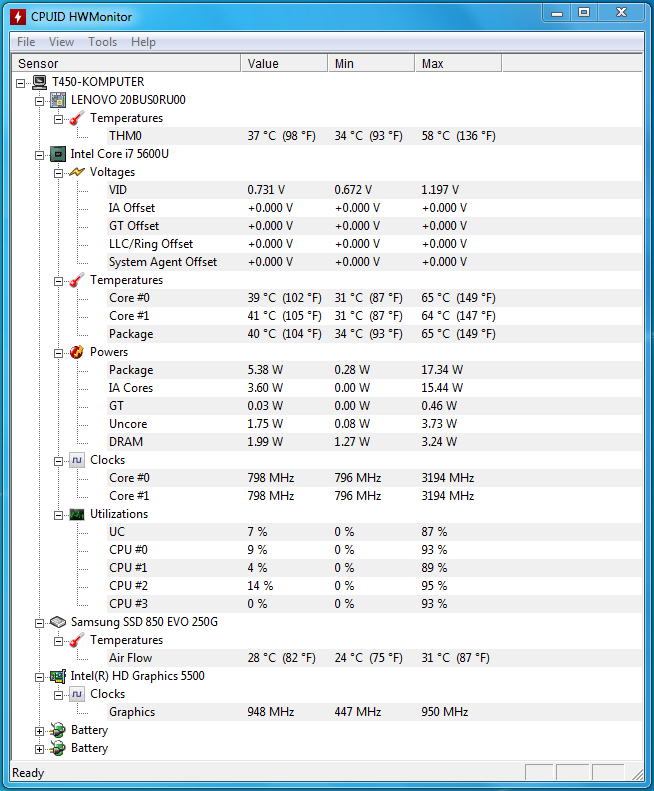Click the Intel Core i7 5600U chip icon
Screen dimensions: 654x791
click(58, 154)
